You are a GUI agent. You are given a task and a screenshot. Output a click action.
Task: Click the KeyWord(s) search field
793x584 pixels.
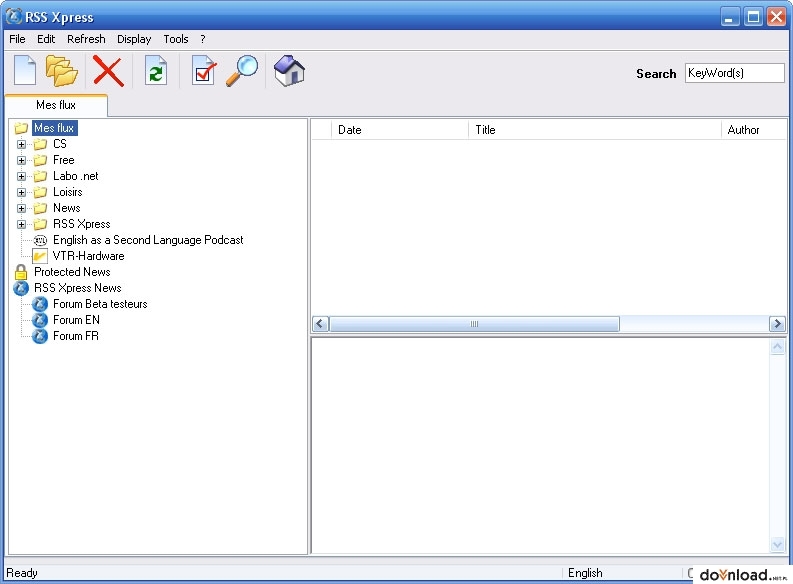point(735,73)
